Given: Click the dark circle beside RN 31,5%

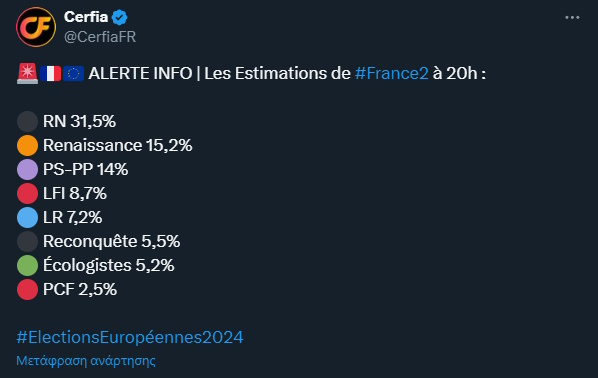Looking at the screenshot, I should tap(27, 121).
